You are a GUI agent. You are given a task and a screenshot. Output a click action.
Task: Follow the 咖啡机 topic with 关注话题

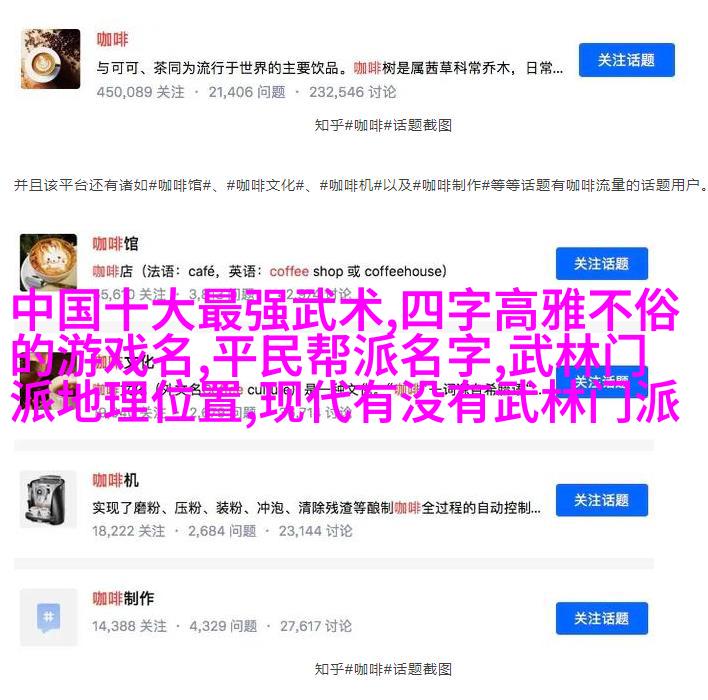[601, 500]
